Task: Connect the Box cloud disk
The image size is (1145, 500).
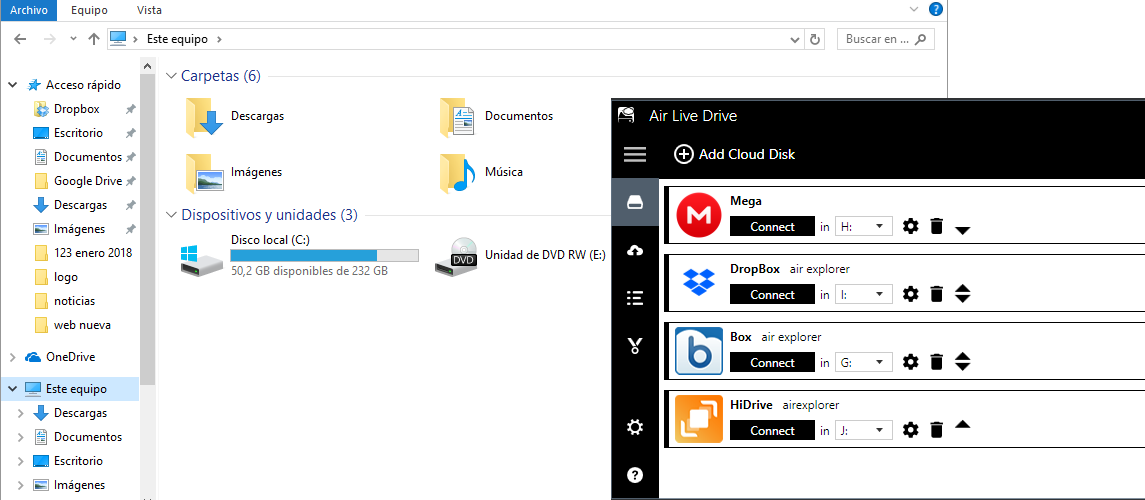Action: (x=772, y=362)
